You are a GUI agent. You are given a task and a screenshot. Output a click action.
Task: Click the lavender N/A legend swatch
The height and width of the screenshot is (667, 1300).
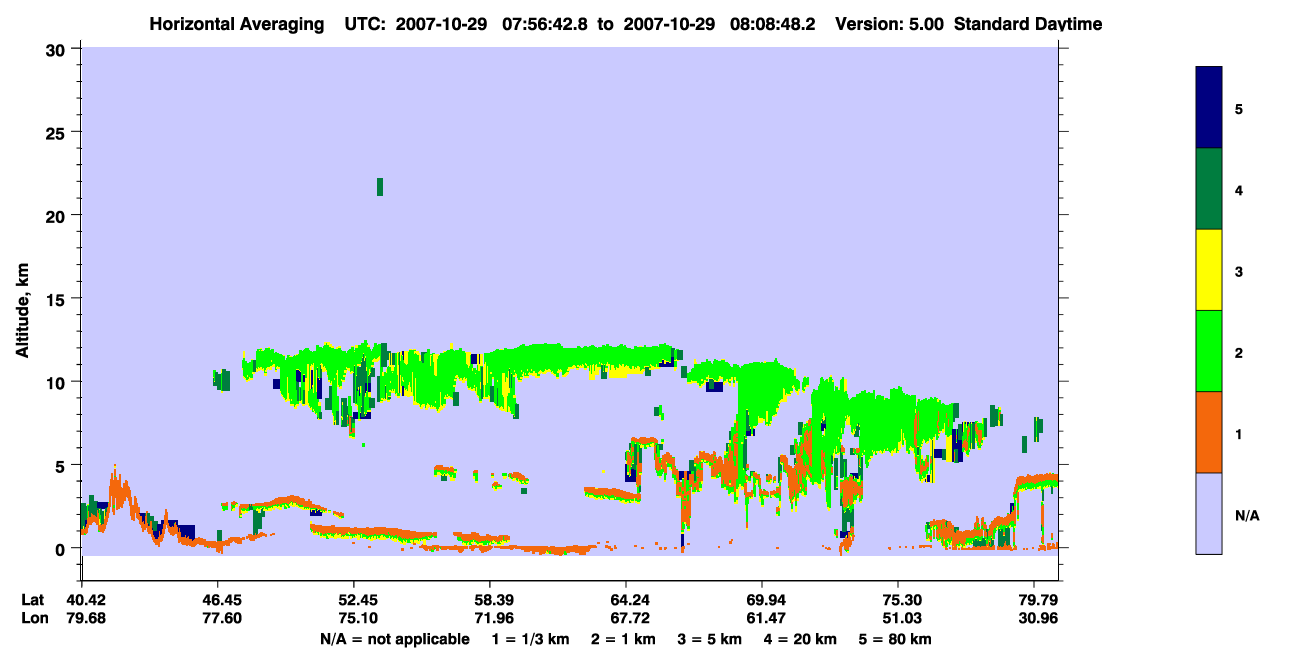(1209, 513)
